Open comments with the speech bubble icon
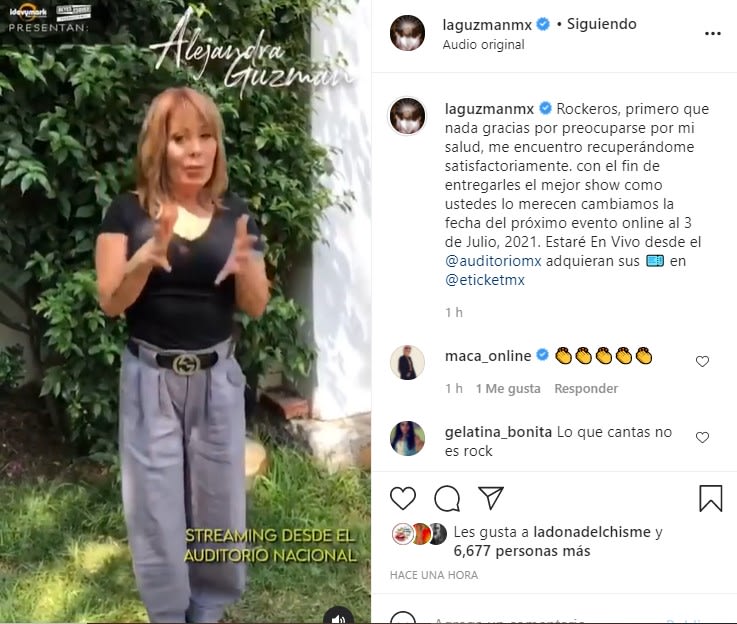Viewport: 737px width, 624px height. point(447,498)
